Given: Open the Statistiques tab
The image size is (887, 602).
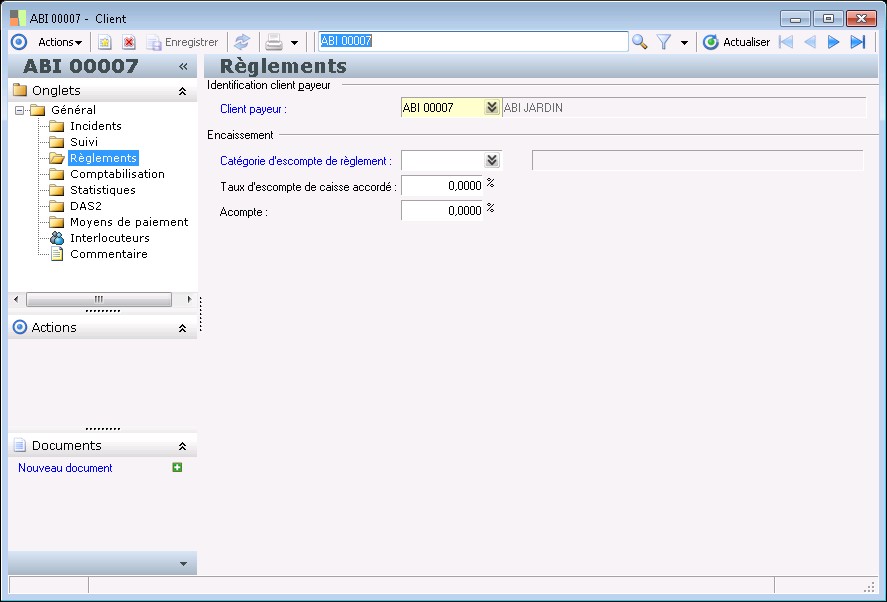Looking at the screenshot, I should tap(102, 190).
